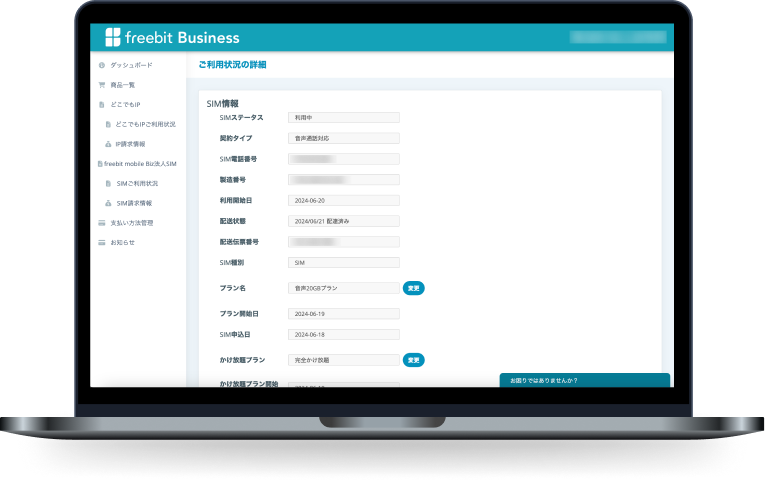The height and width of the screenshot is (482, 765).
Task: Click the document icon beside どこでもIP
Action: point(101,104)
